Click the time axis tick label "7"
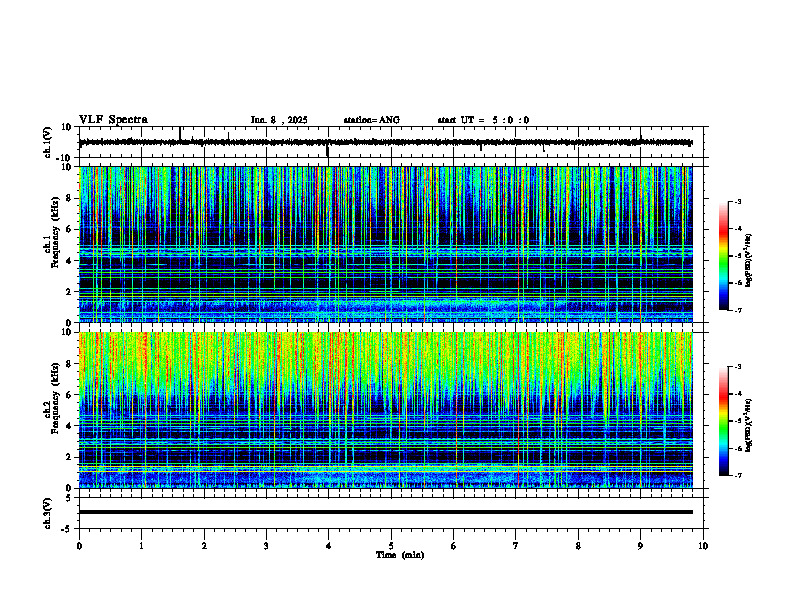This screenshot has width=792, height=612. pos(516,546)
